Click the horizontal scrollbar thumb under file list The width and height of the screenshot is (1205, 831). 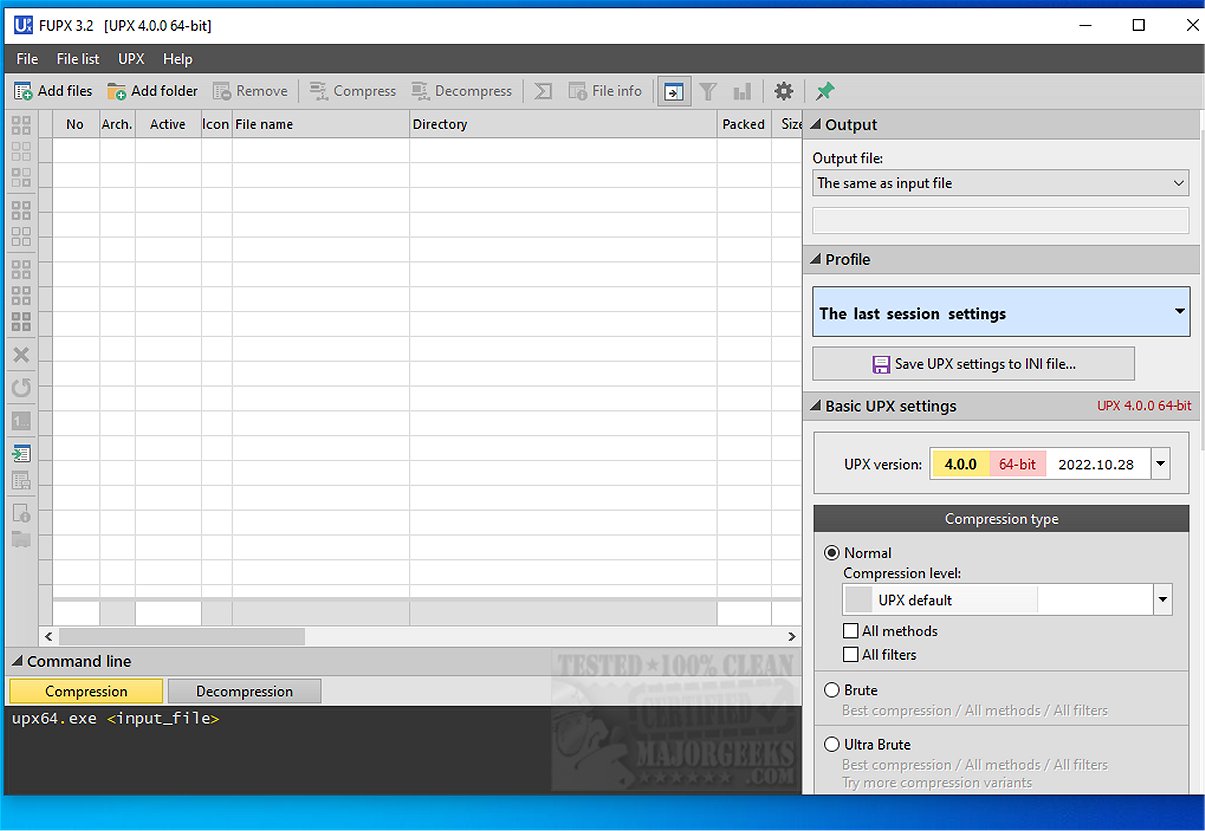coord(181,636)
